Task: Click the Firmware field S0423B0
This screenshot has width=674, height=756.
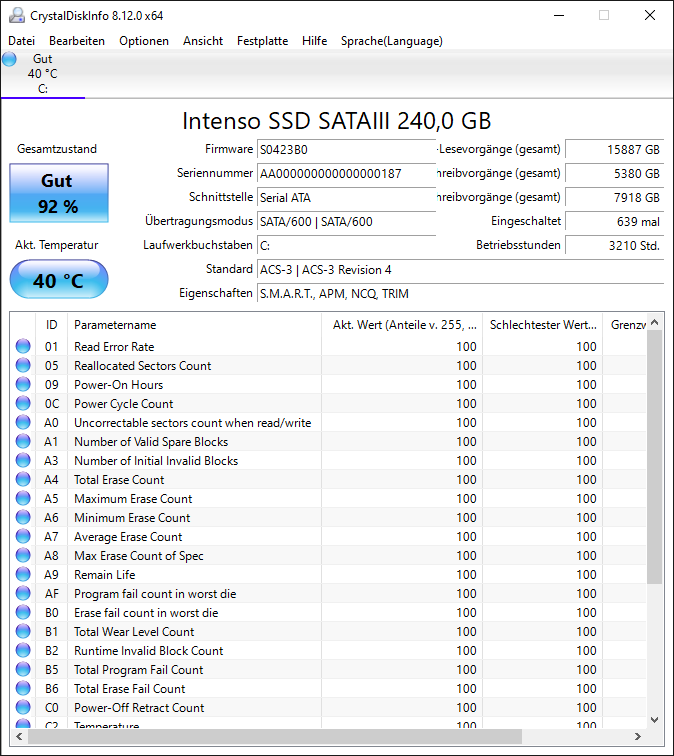Action: (x=347, y=149)
